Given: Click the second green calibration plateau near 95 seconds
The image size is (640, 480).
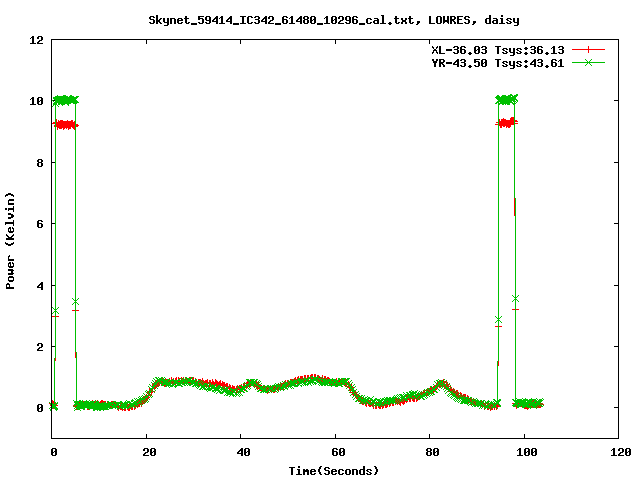Looking at the screenshot, I should [x=507, y=99].
